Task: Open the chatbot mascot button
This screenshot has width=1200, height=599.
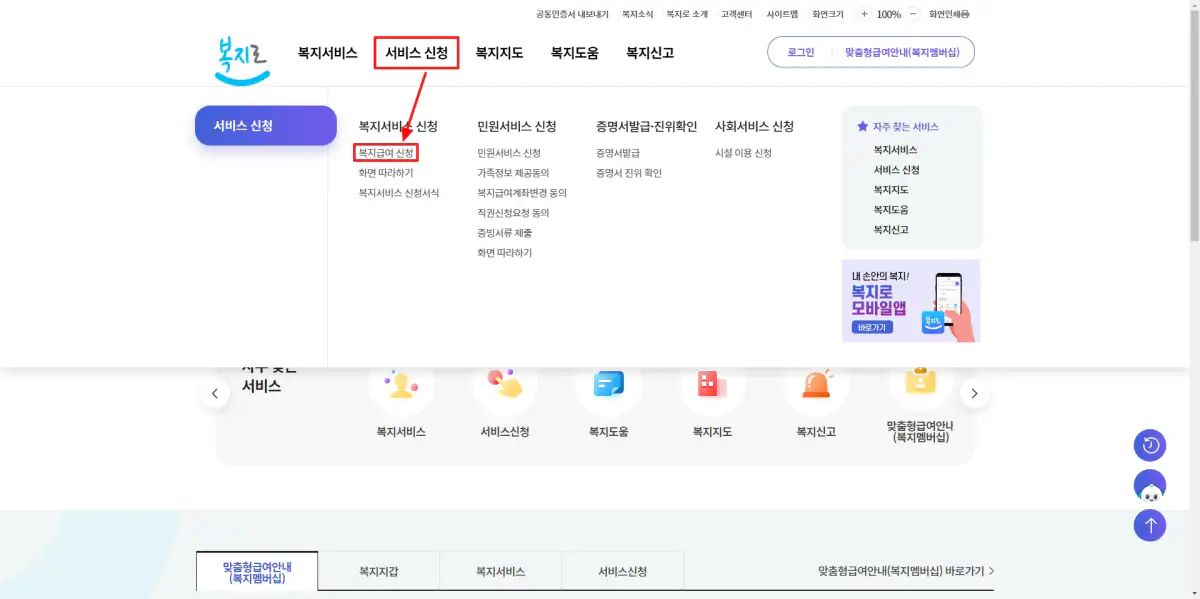Action: (x=1150, y=485)
